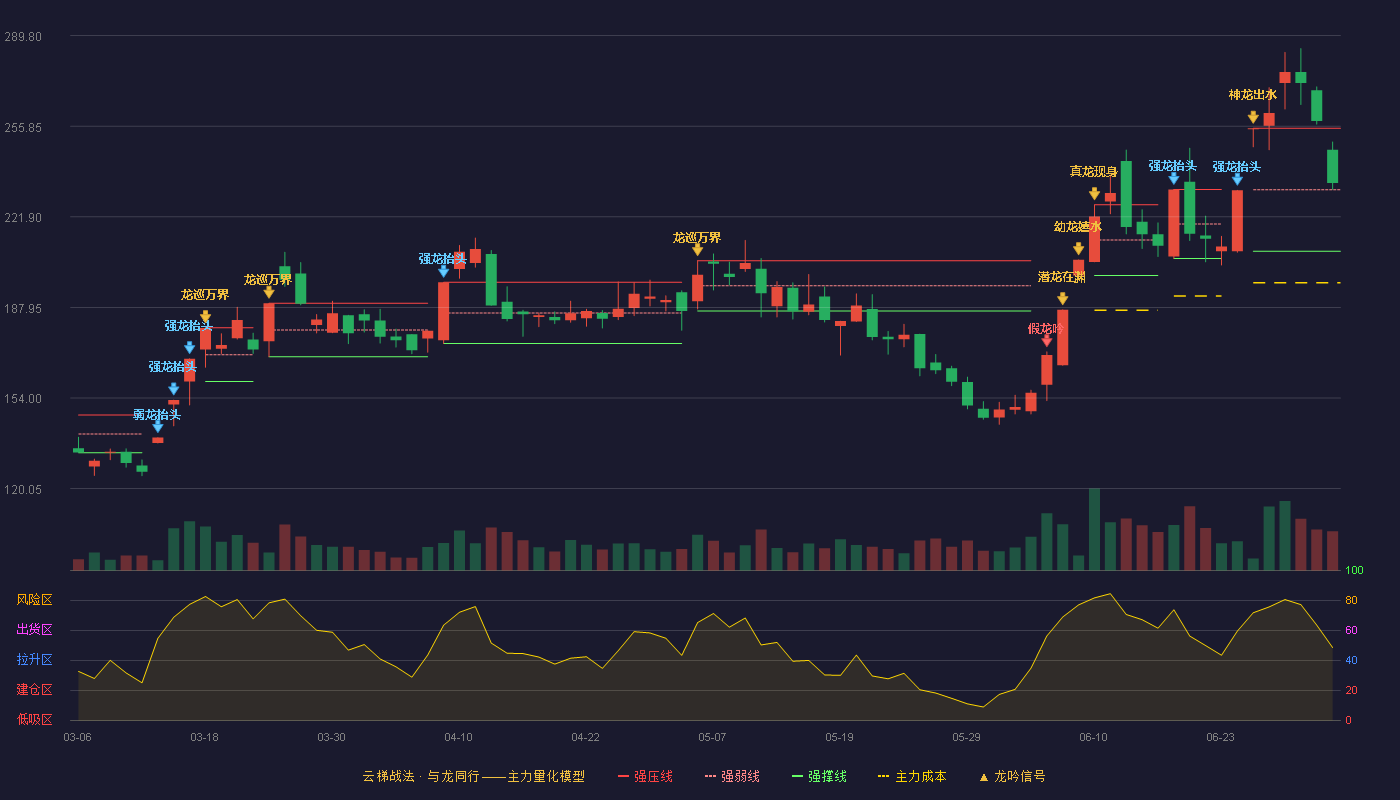Click the 龙巡万界 arrow near 05-07
This screenshot has width=1400, height=800.
point(697,250)
